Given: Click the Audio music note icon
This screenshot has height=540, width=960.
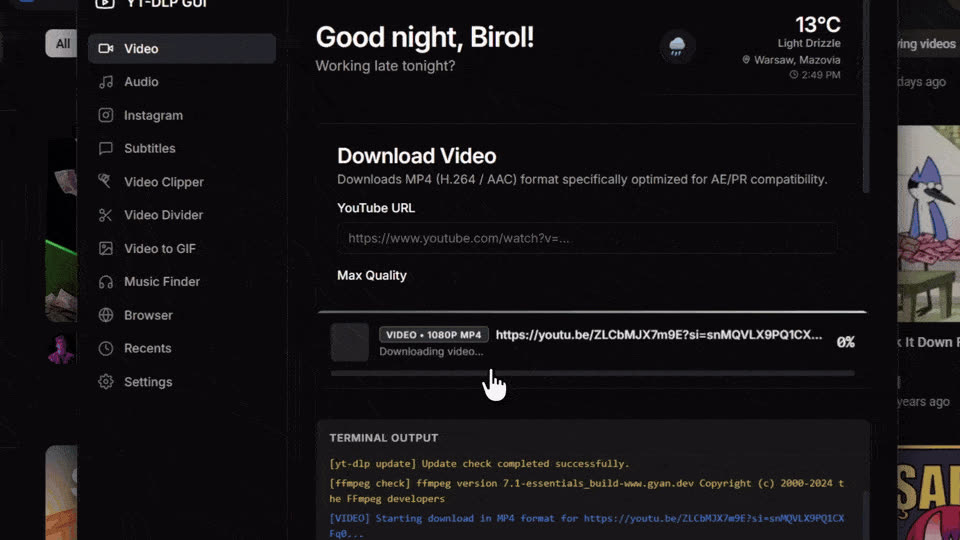Looking at the screenshot, I should [x=106, y=81].
